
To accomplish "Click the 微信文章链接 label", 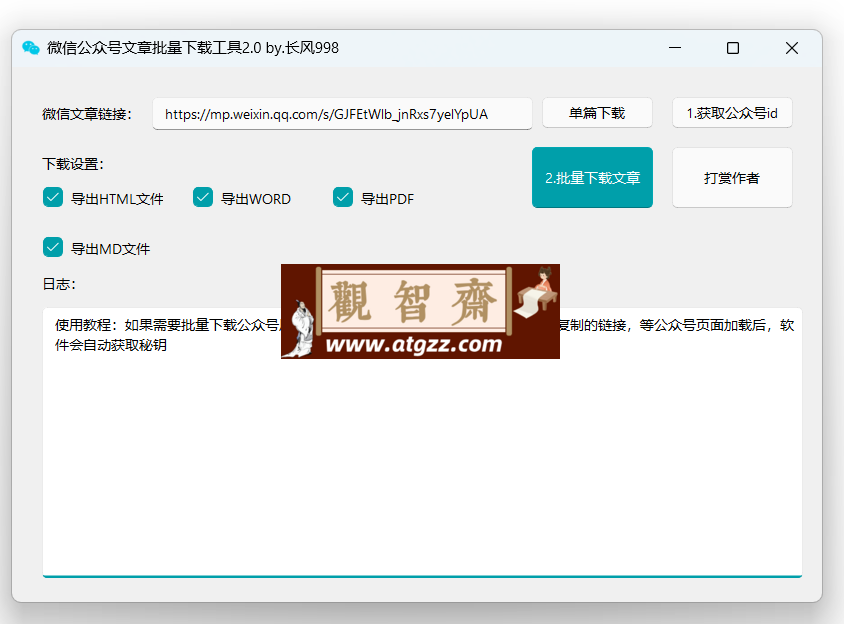I will (x=87, y=114).
